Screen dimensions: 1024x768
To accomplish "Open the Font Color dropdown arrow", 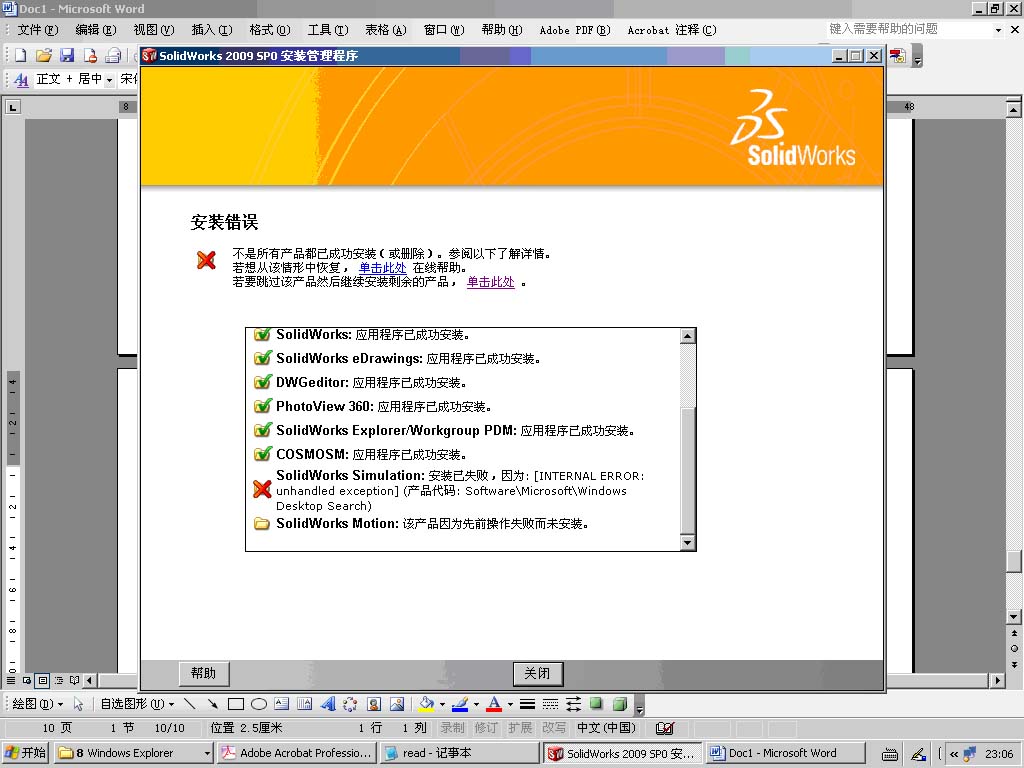I will [x=510, y=704].
